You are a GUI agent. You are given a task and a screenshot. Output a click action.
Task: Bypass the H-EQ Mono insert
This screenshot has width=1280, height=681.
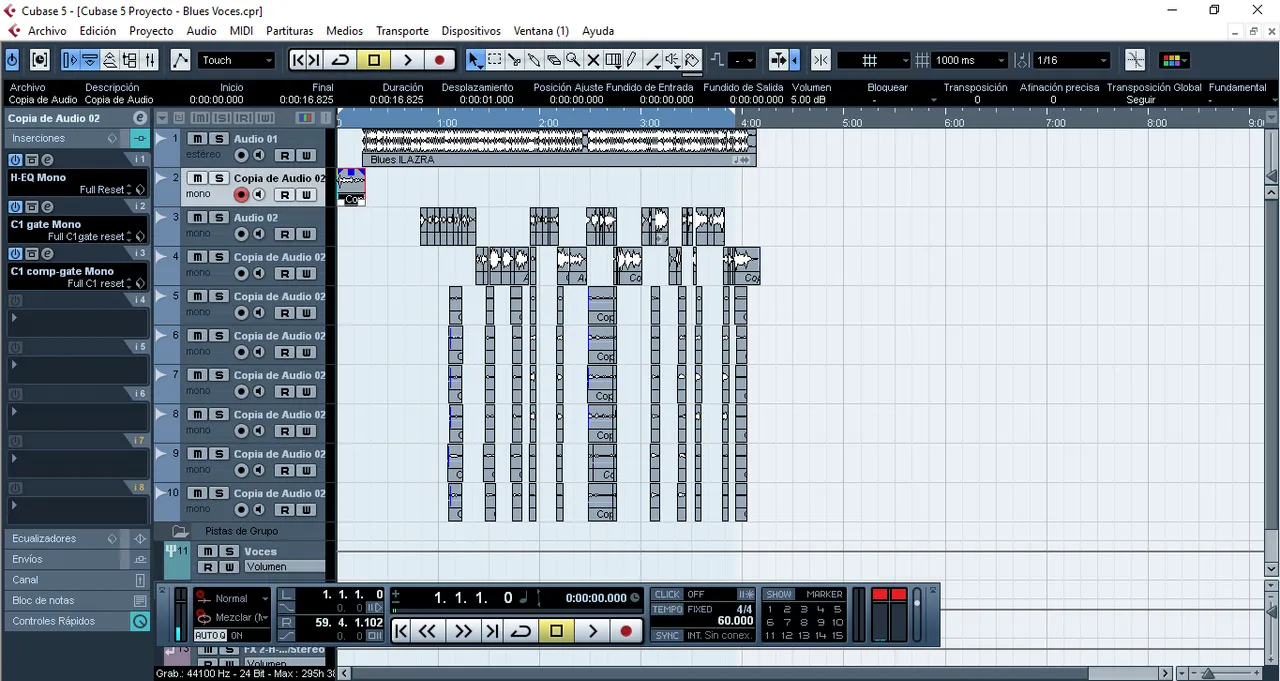(15, 160)
